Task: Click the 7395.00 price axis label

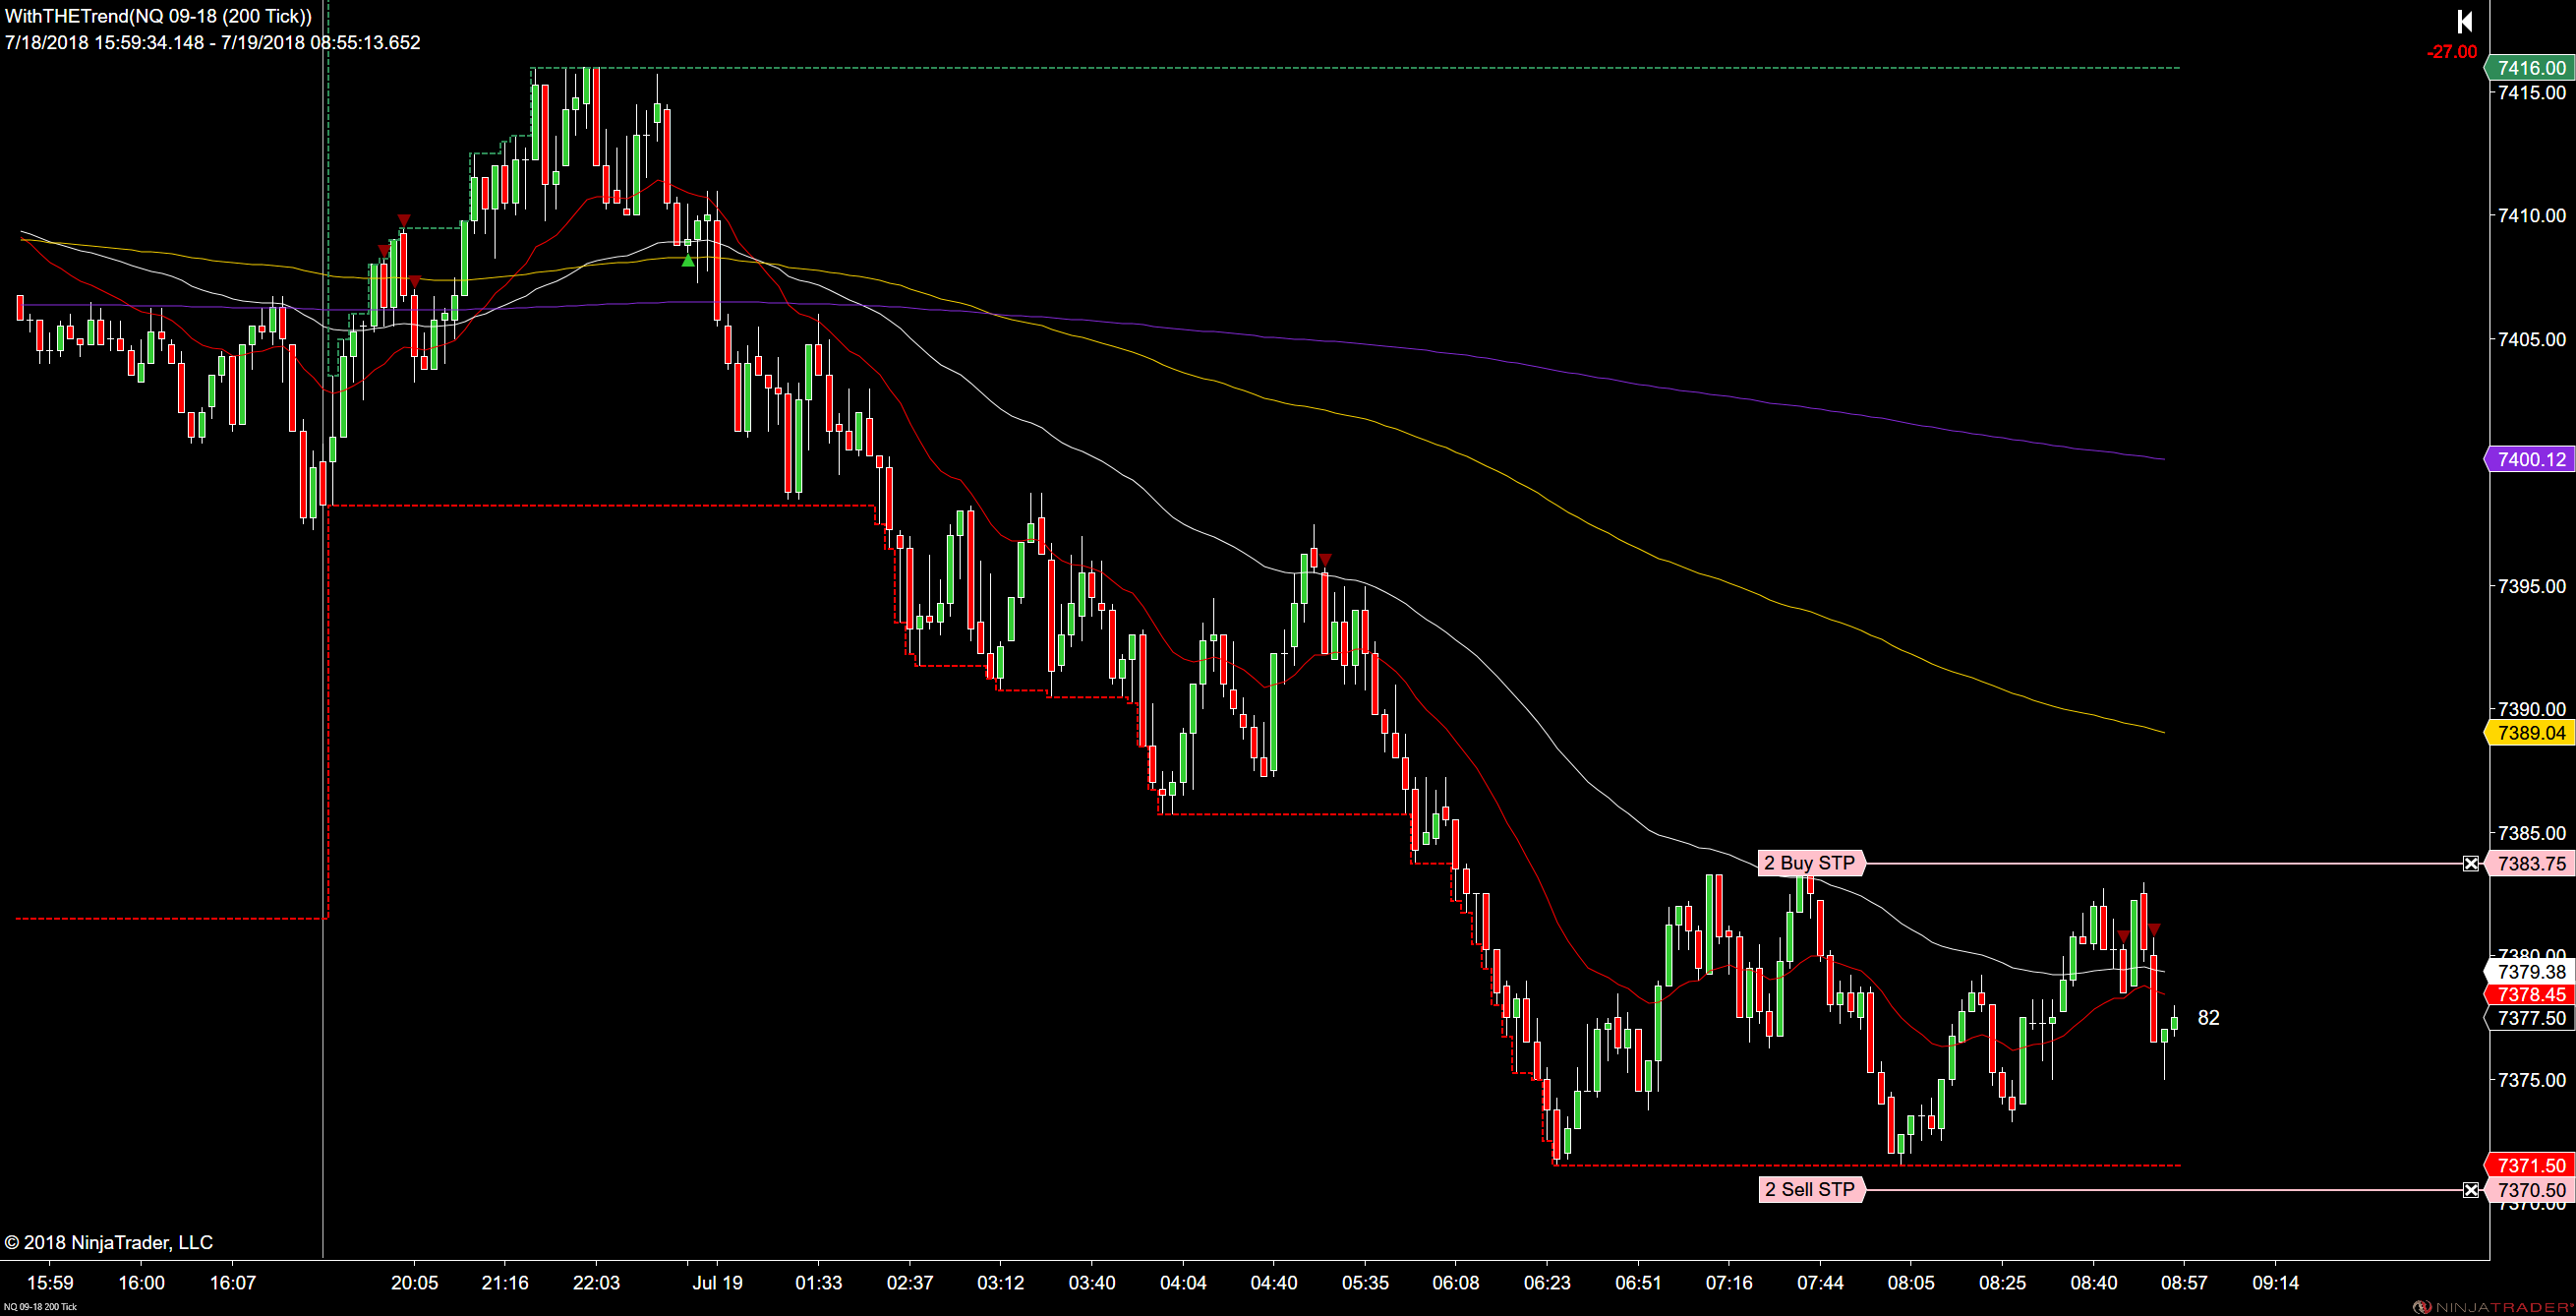Action: point(2531,586)
